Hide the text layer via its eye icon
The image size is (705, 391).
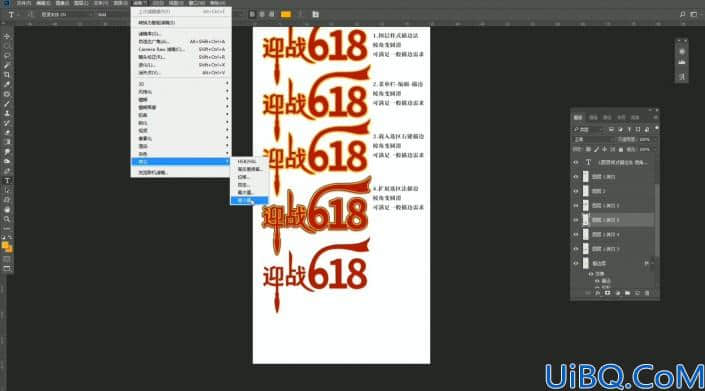(576, 162)
